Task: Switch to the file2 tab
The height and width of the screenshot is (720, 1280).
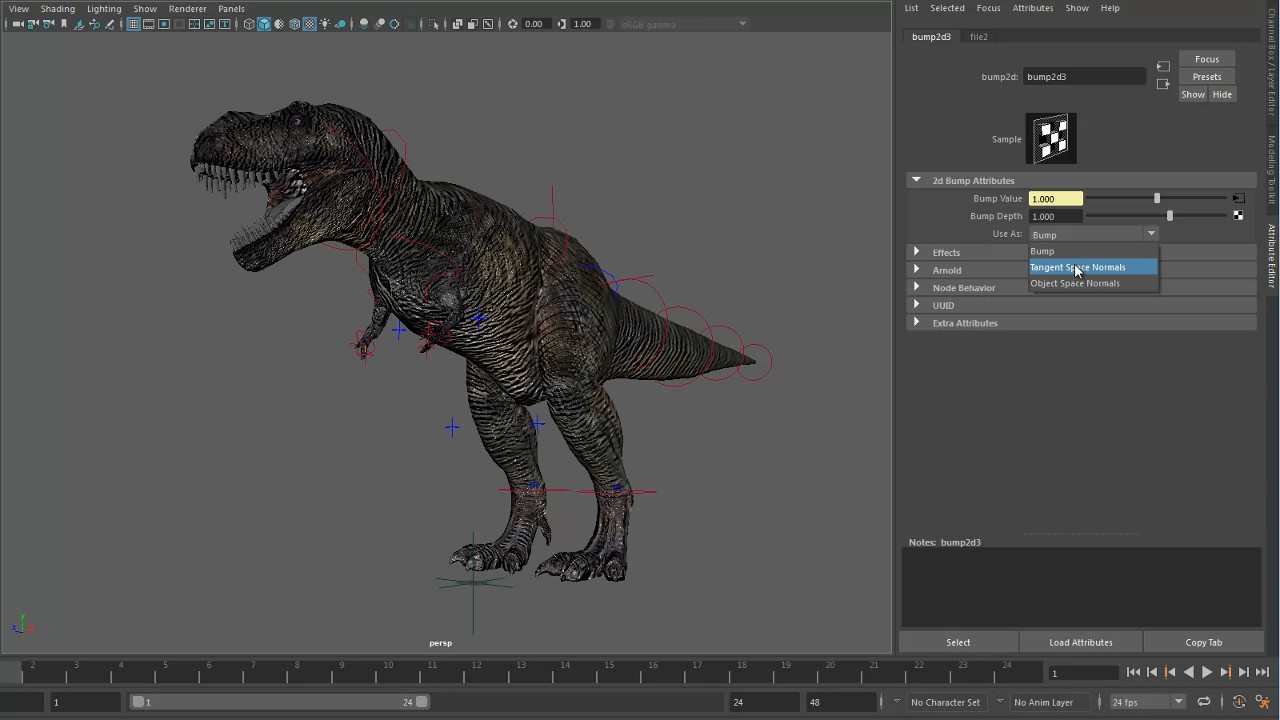Action: pos(978,37)
